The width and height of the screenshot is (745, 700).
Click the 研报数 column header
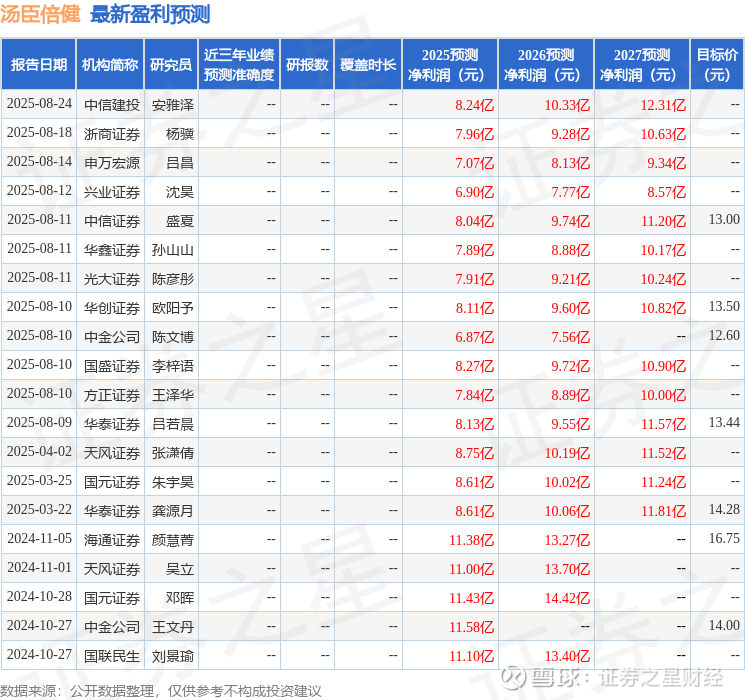click(307, 65)
